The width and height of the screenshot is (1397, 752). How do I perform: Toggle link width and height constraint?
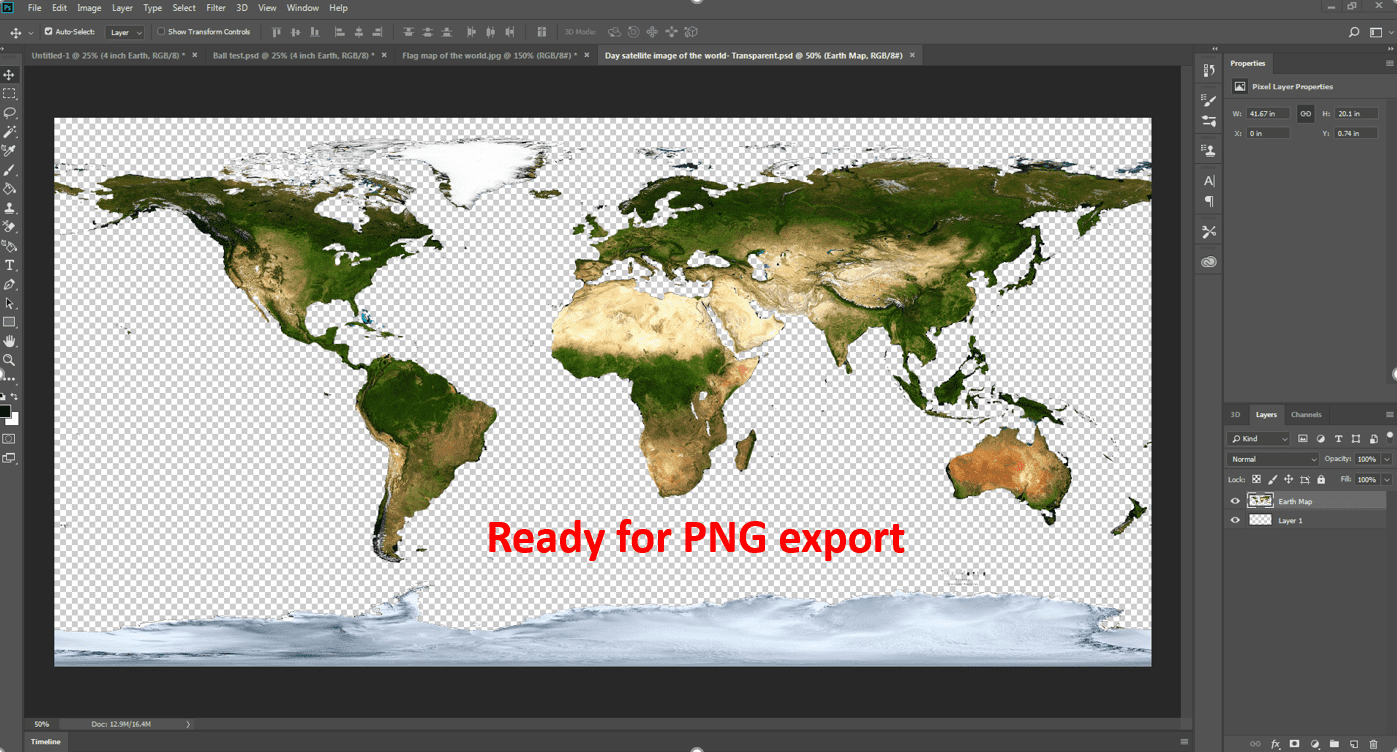1305,114
